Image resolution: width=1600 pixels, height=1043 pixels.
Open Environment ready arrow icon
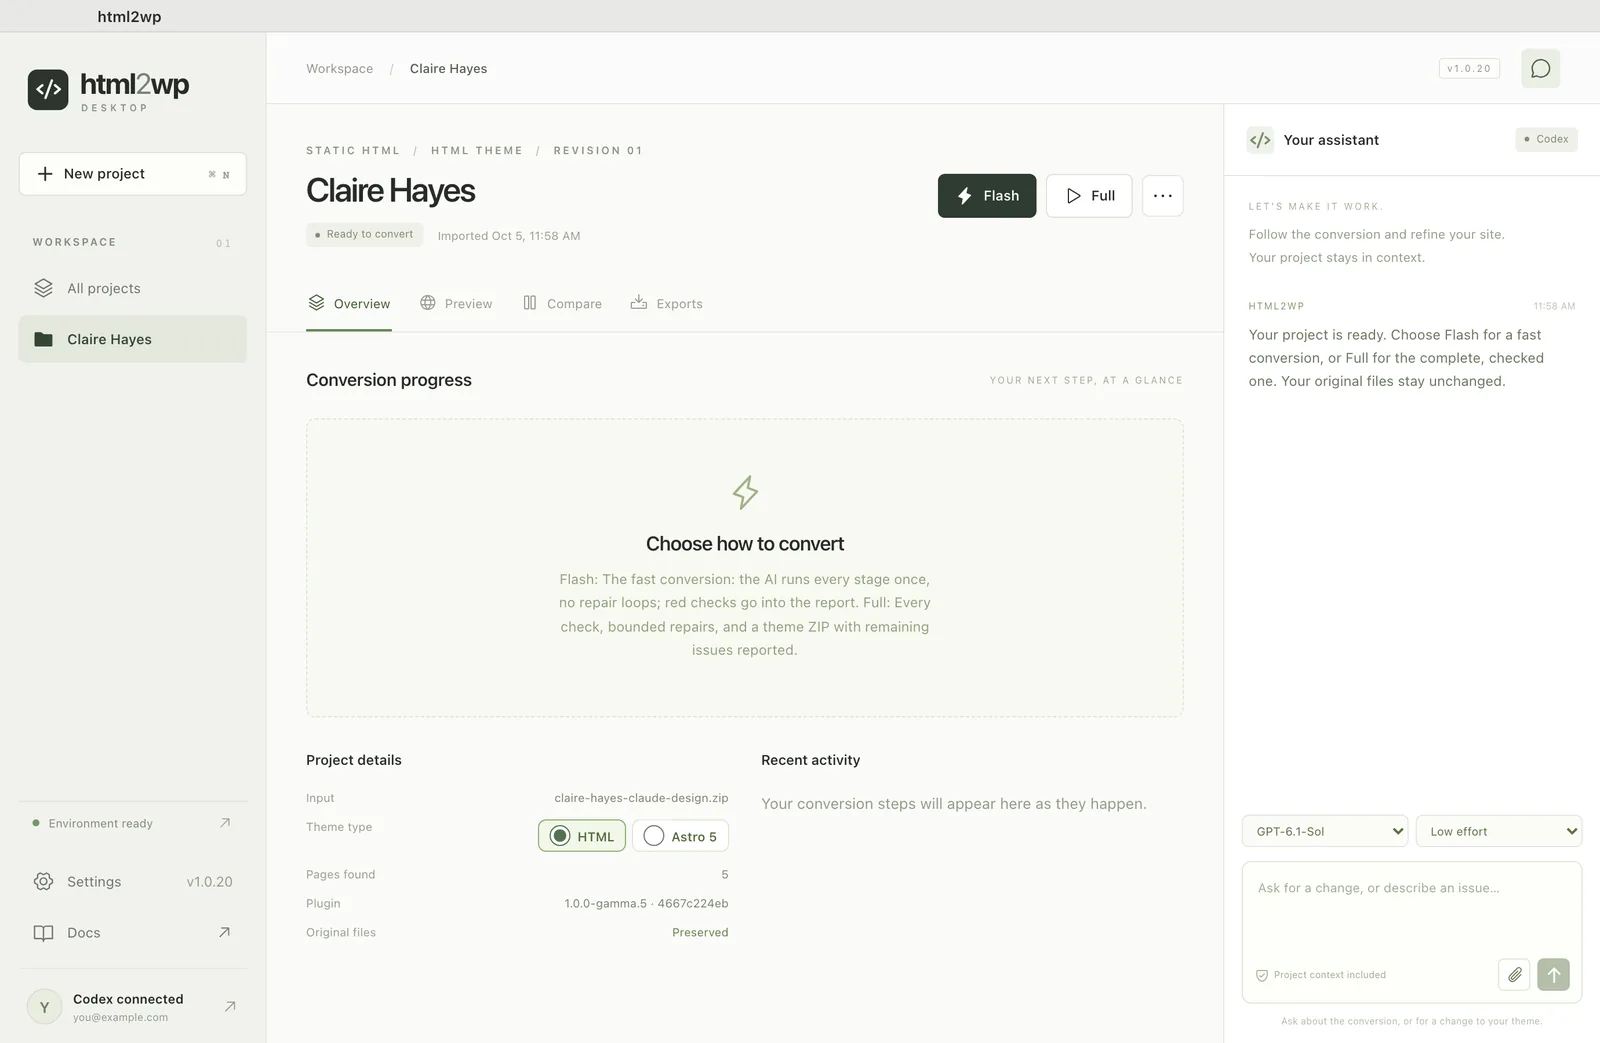225,823
